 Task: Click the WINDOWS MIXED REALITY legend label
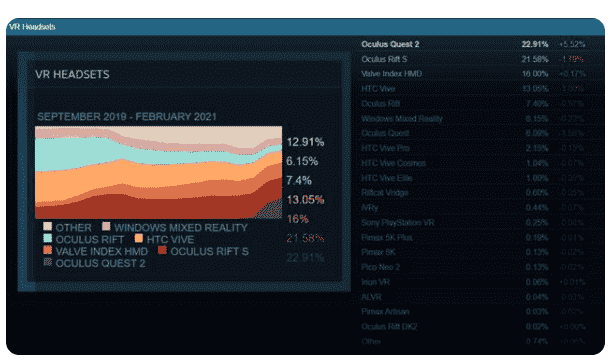(181, 228)
